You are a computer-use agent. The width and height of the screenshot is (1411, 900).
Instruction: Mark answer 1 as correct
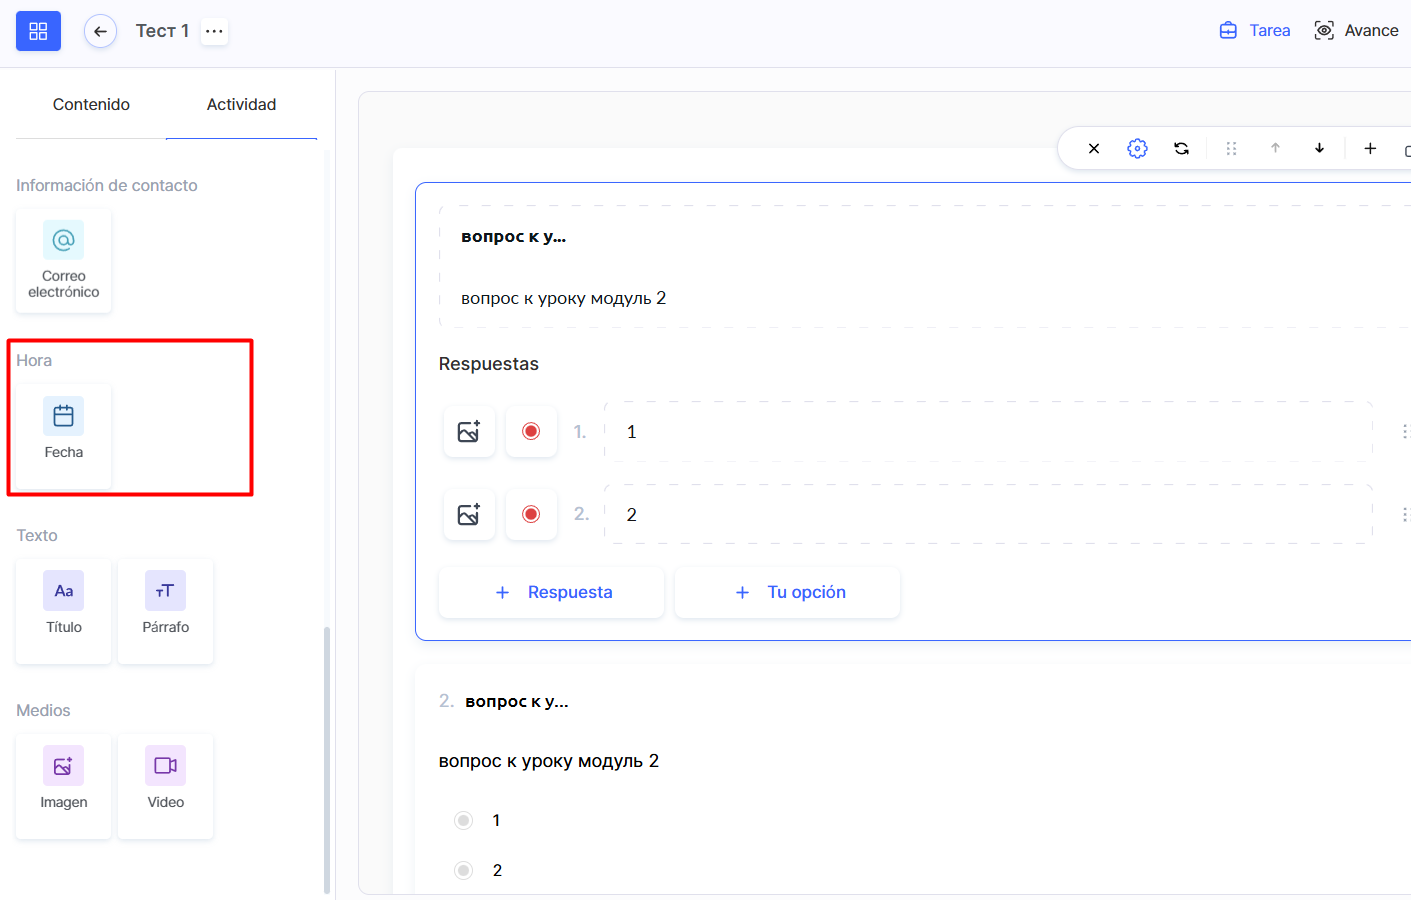click(531, 431)
